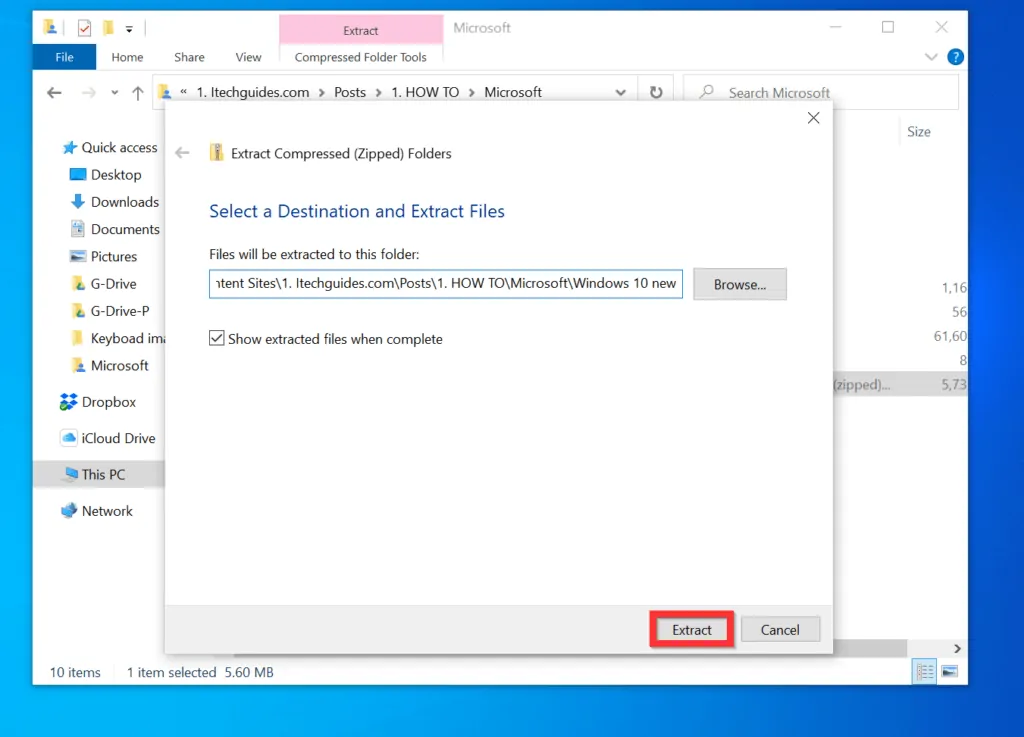
Task: Open the Help question mark icon
Action: (x=955, y=57)
